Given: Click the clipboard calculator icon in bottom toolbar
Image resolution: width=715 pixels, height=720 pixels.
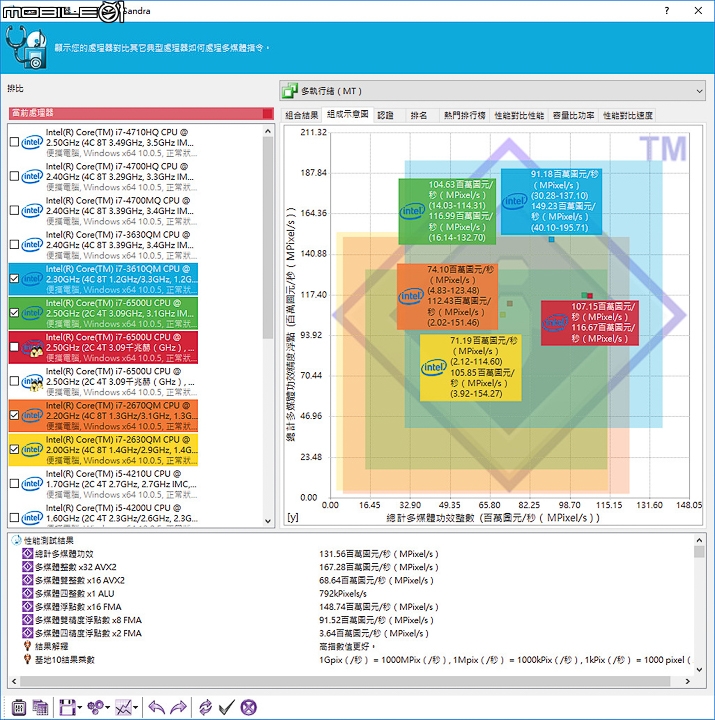Looking at the screenshot, I should click(19, 707).
